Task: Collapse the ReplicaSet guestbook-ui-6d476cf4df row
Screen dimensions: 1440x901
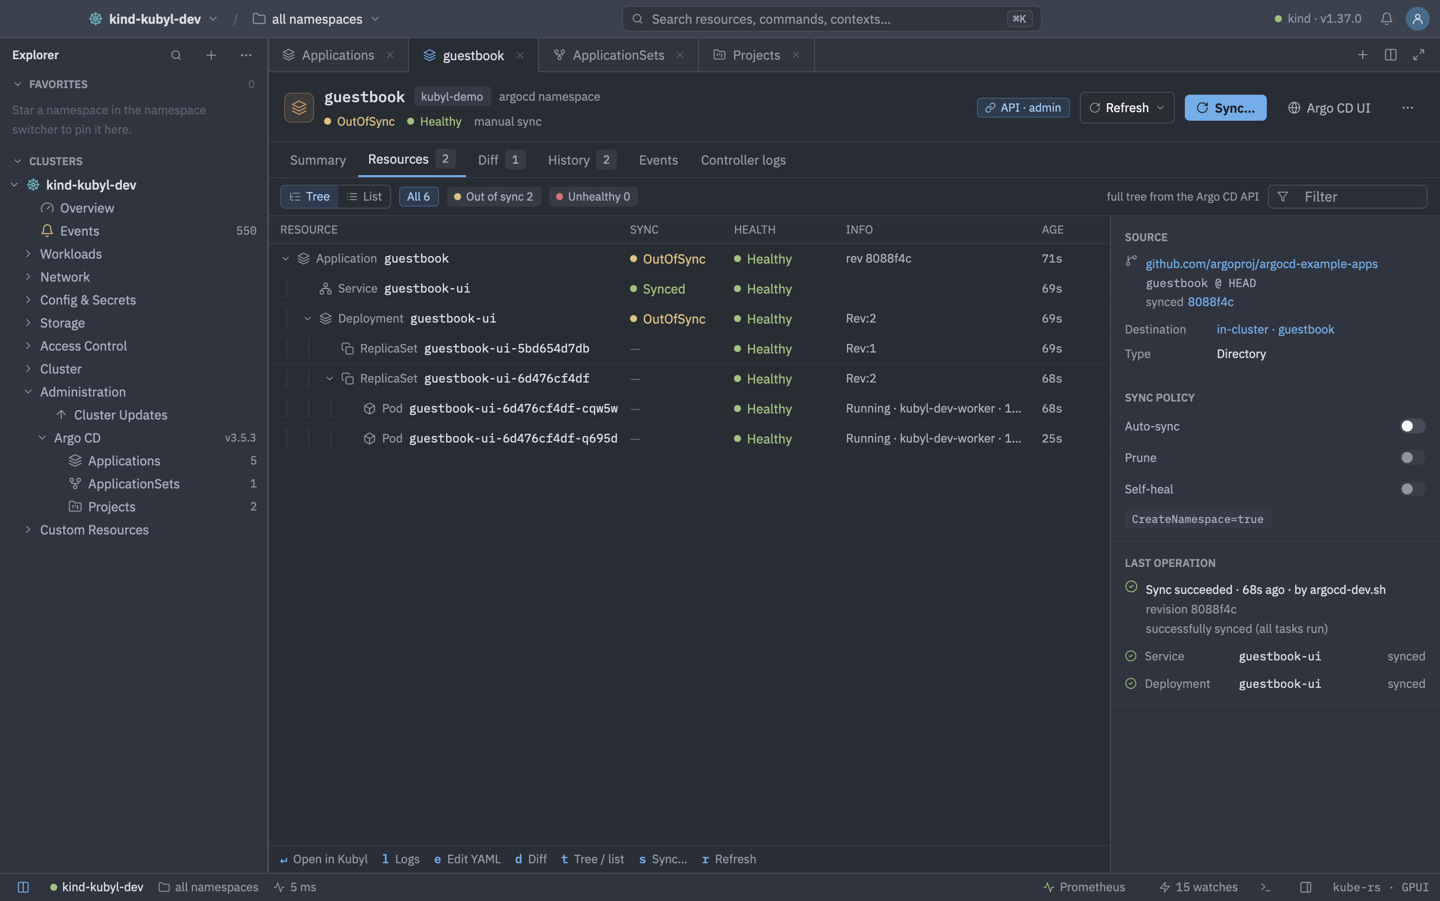Action: click(329, 379)
